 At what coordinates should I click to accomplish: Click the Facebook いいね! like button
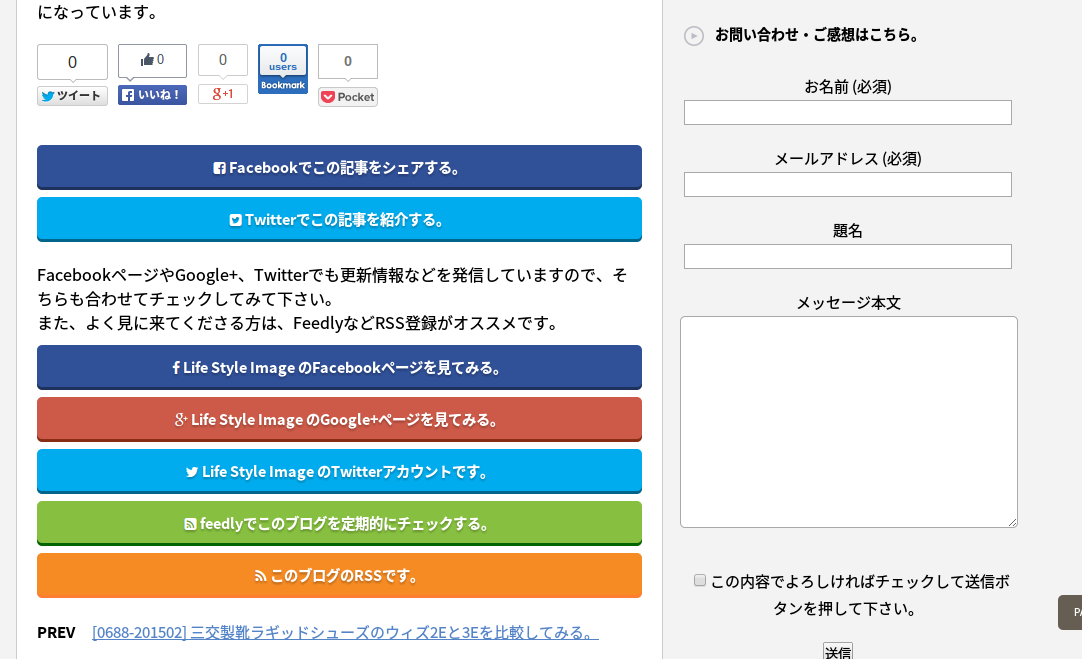click(153, 95)
